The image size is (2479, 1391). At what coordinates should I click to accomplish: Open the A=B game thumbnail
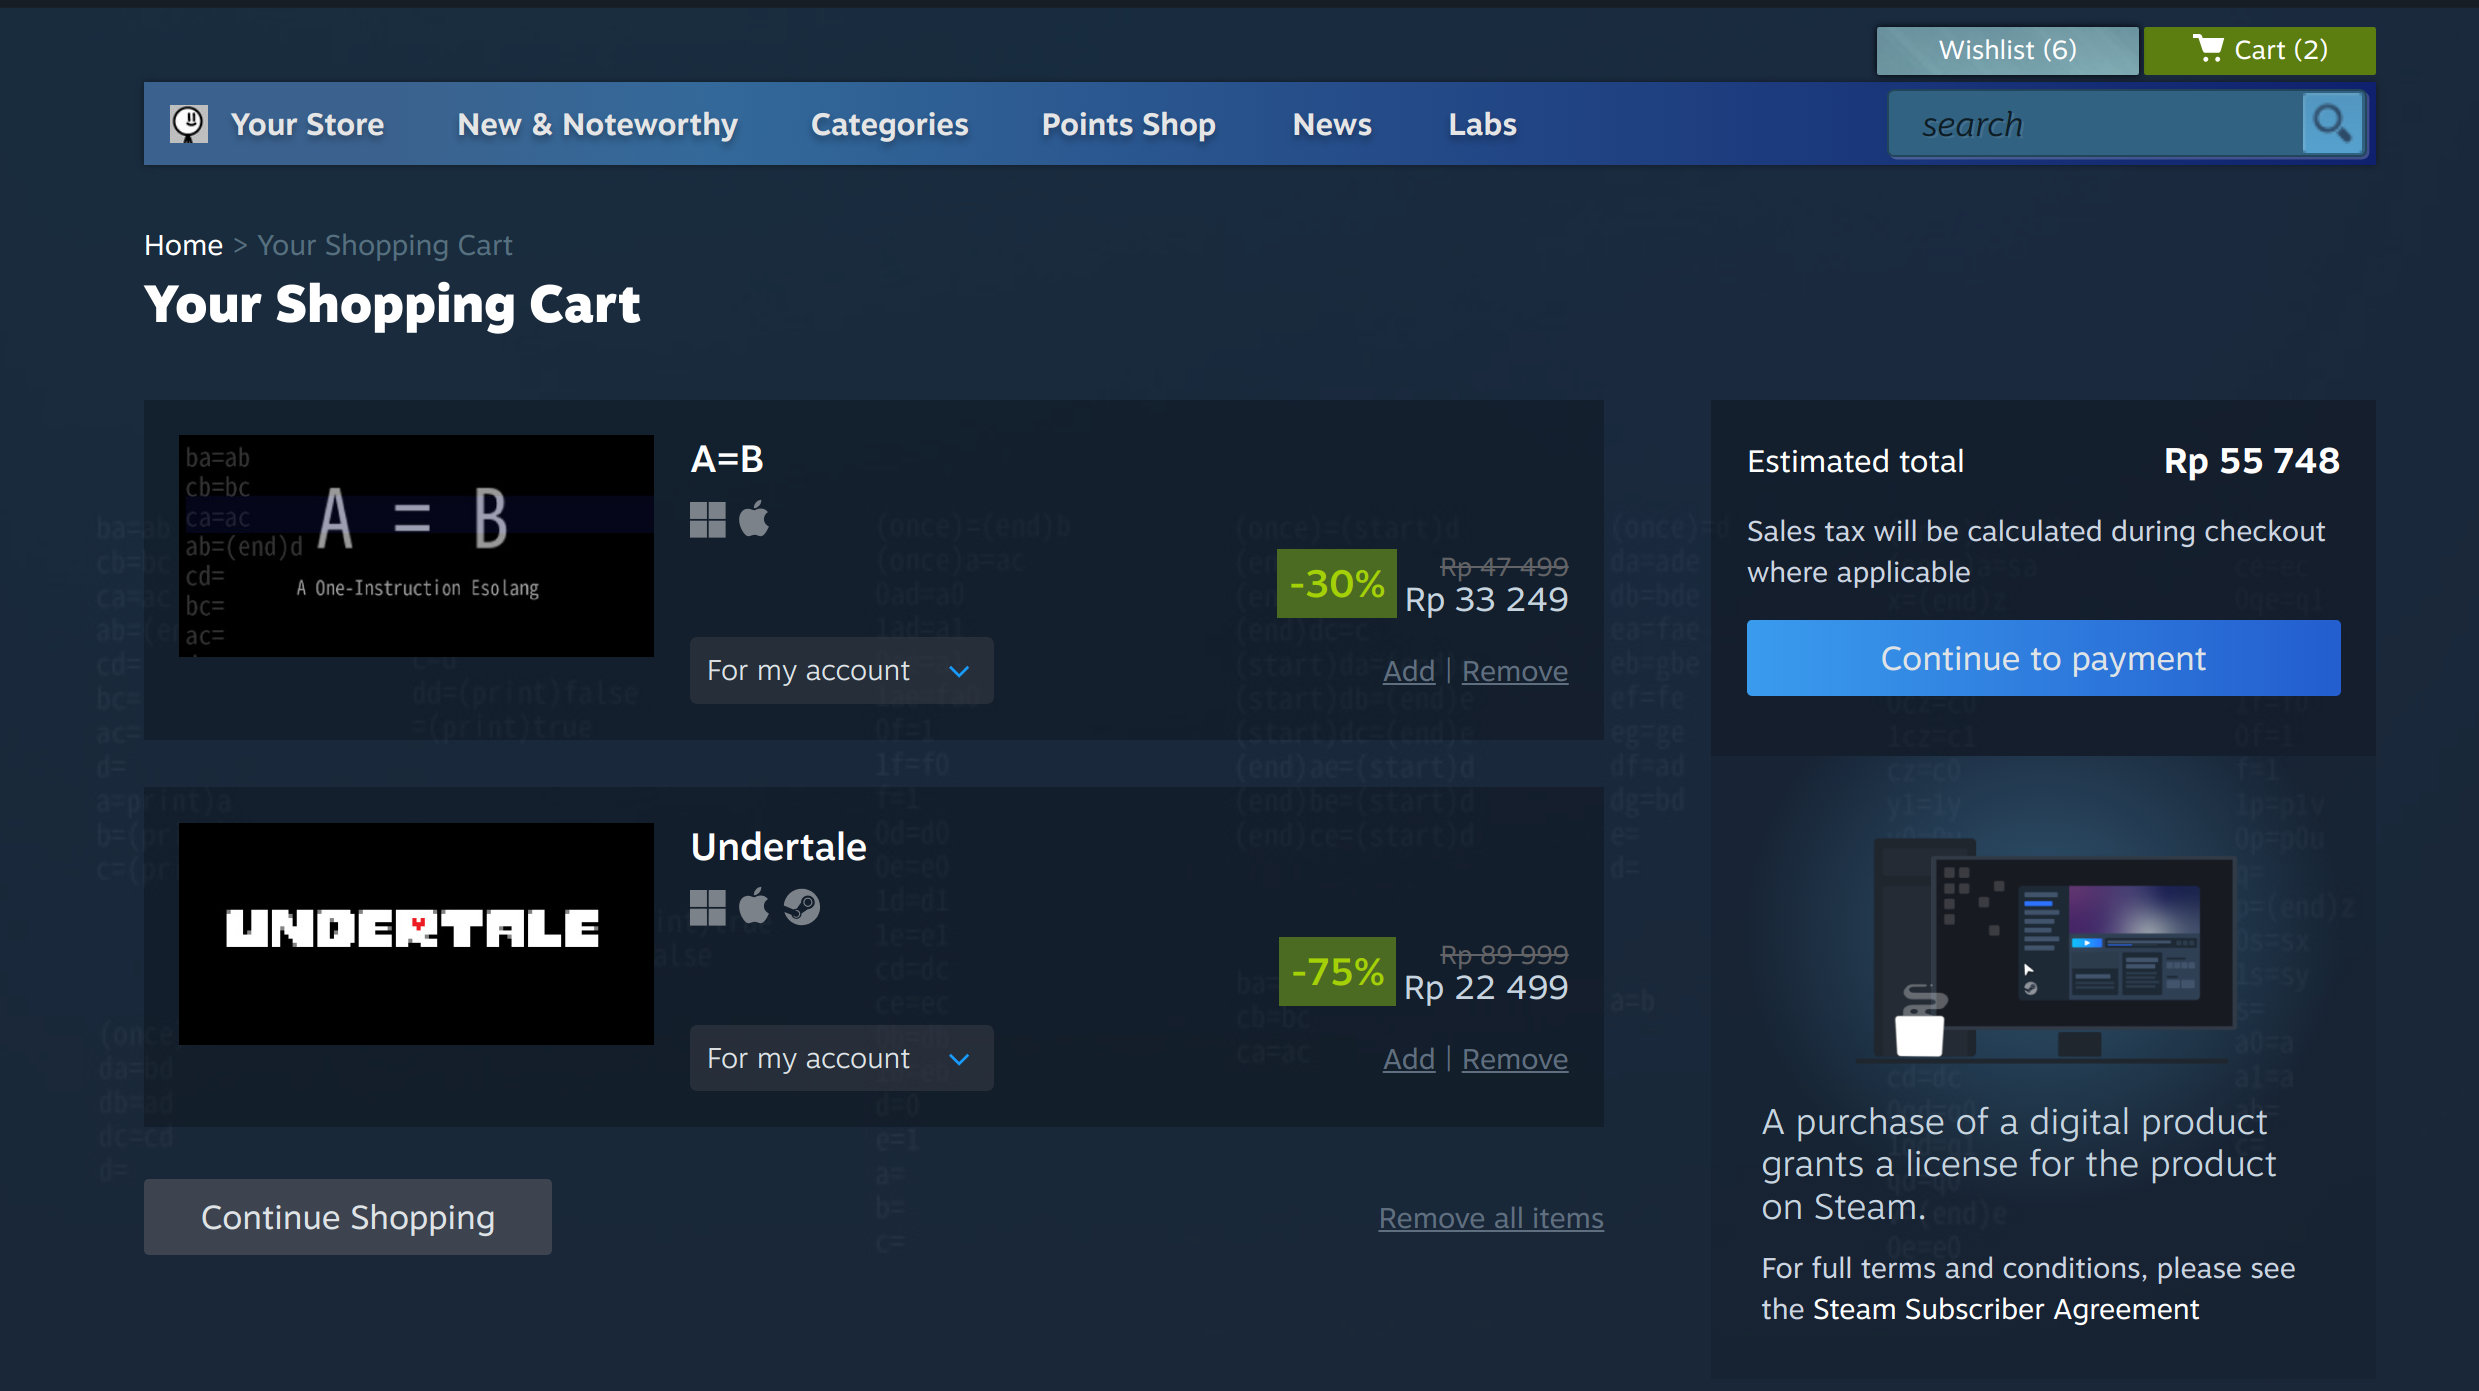click(416, 546)
